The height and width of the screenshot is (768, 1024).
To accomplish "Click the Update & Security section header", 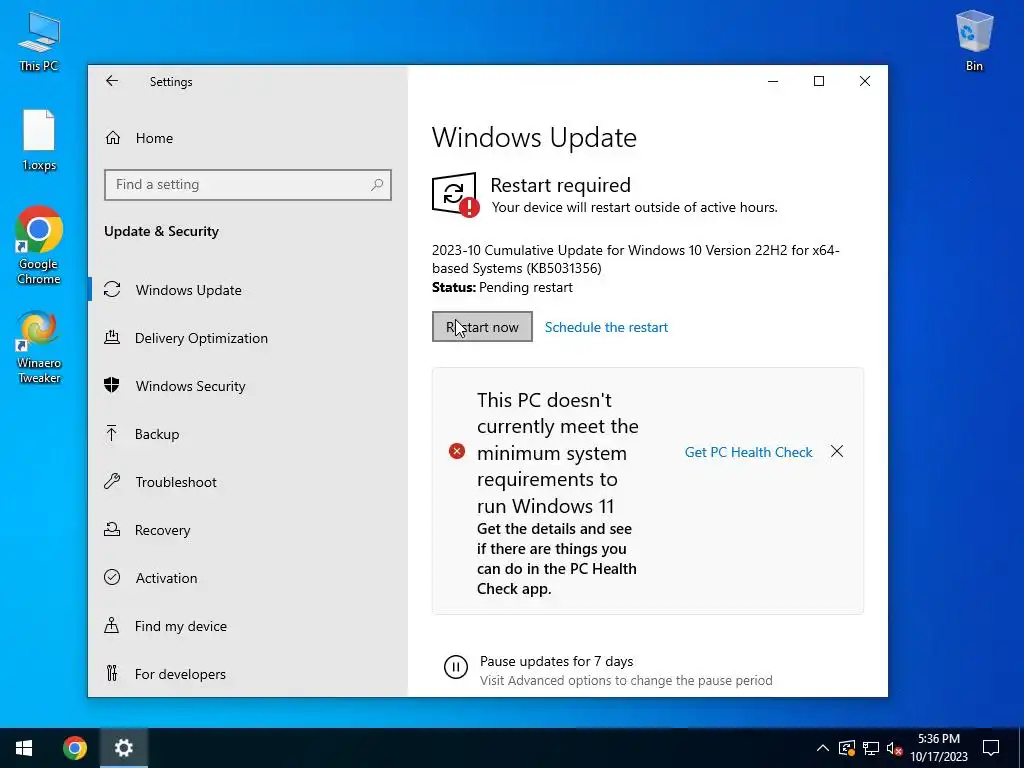I will 161,231.
